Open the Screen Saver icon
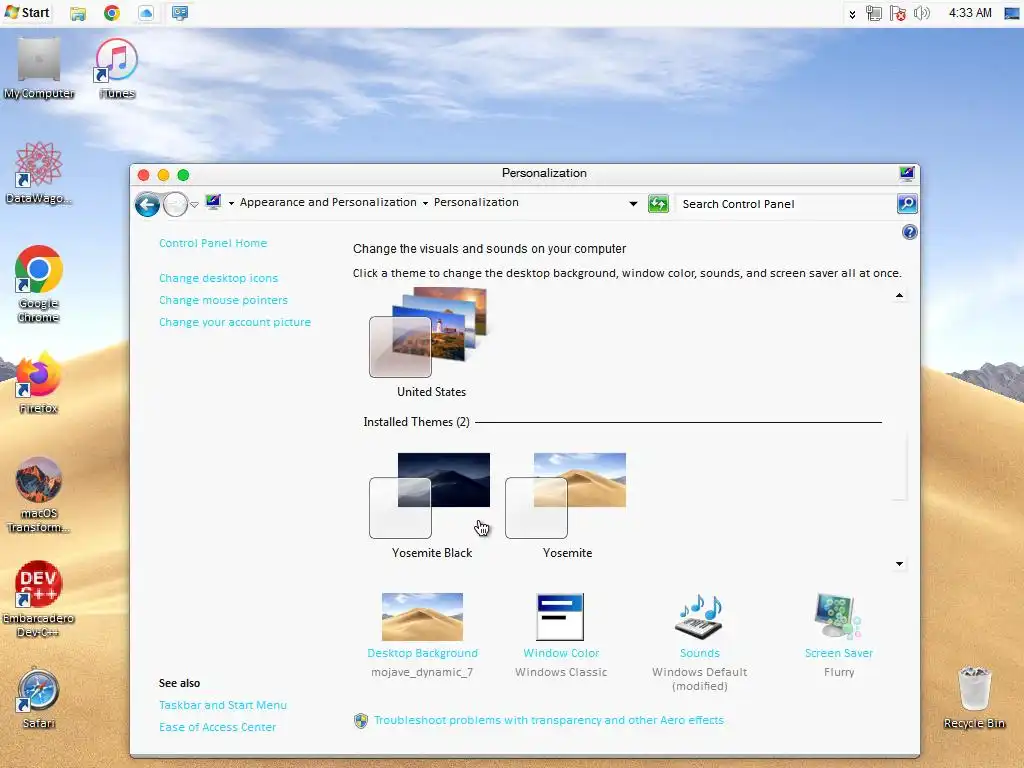The width and height of the screenshot is (1024, 768). [838, 616]
